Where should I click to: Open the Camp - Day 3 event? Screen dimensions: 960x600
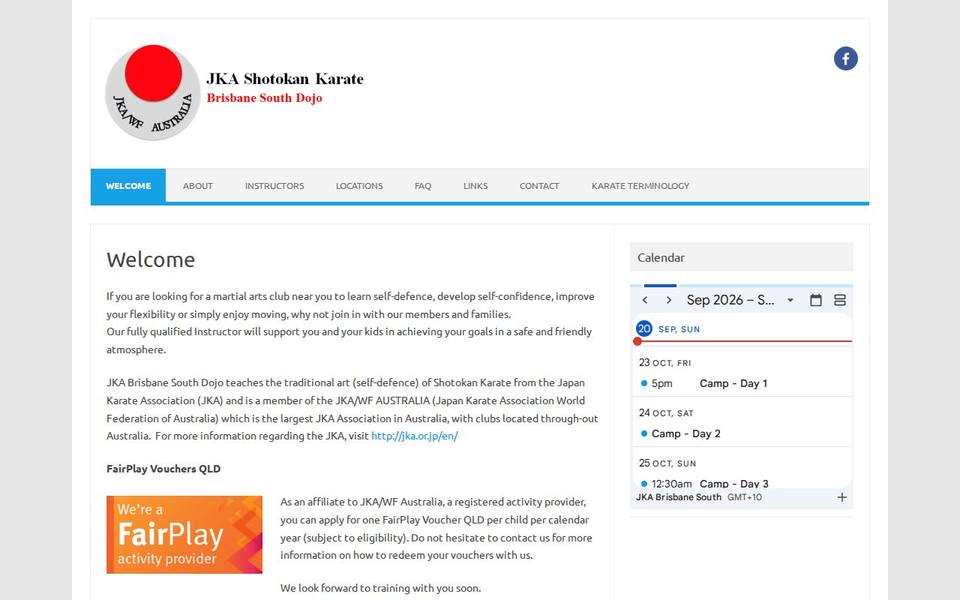tap(734, 483)
